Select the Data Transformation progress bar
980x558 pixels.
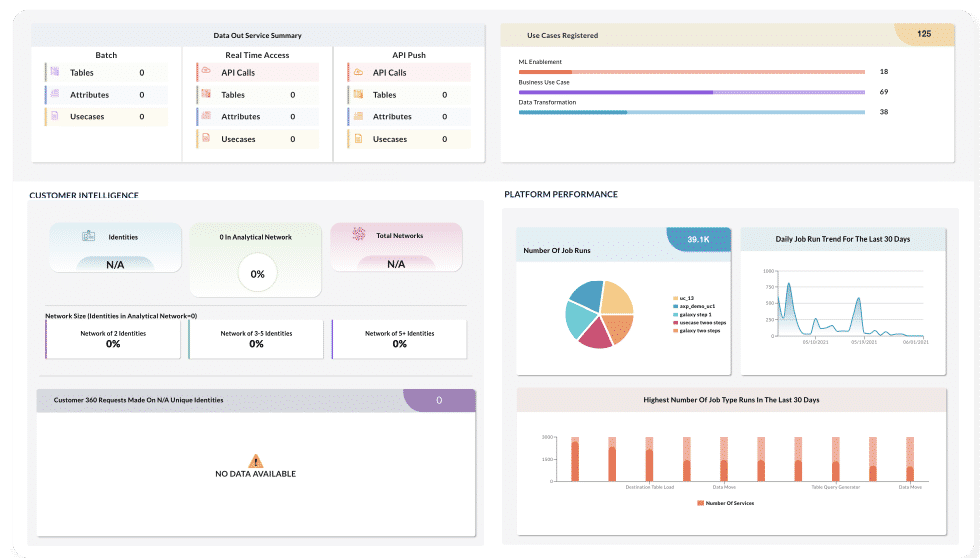691,112
